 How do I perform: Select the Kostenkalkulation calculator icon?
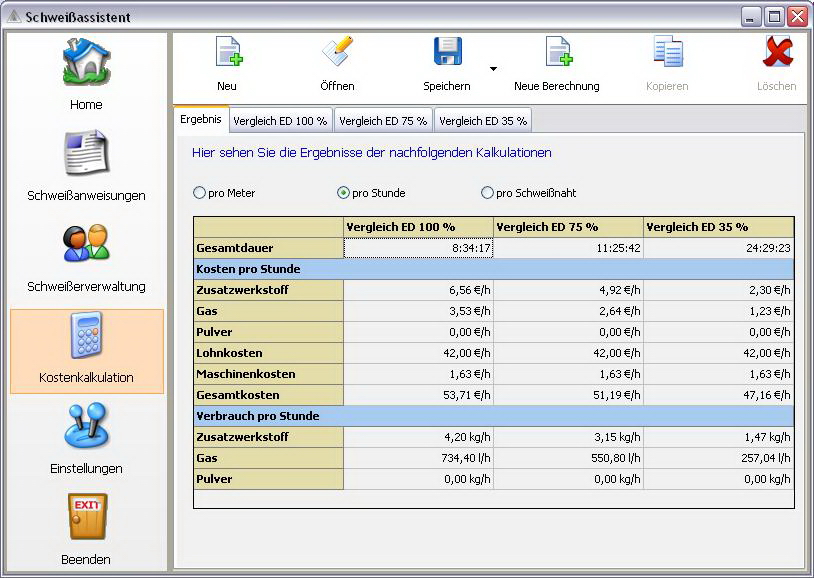point(86,336)
